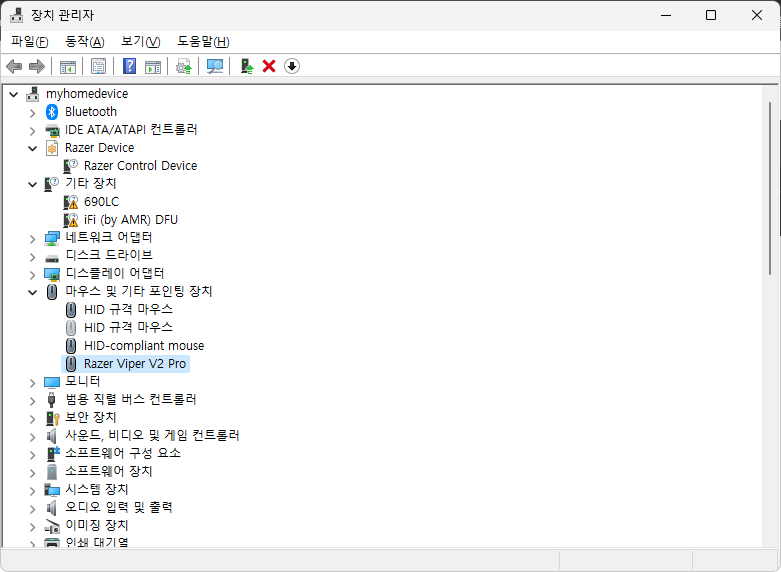Image resolution: width=781 pixels, height=572 pixels.
Task: Click the speaker icon 사운드, 비디오 및 게임 컨트롤러
Action: click(51, 436)
